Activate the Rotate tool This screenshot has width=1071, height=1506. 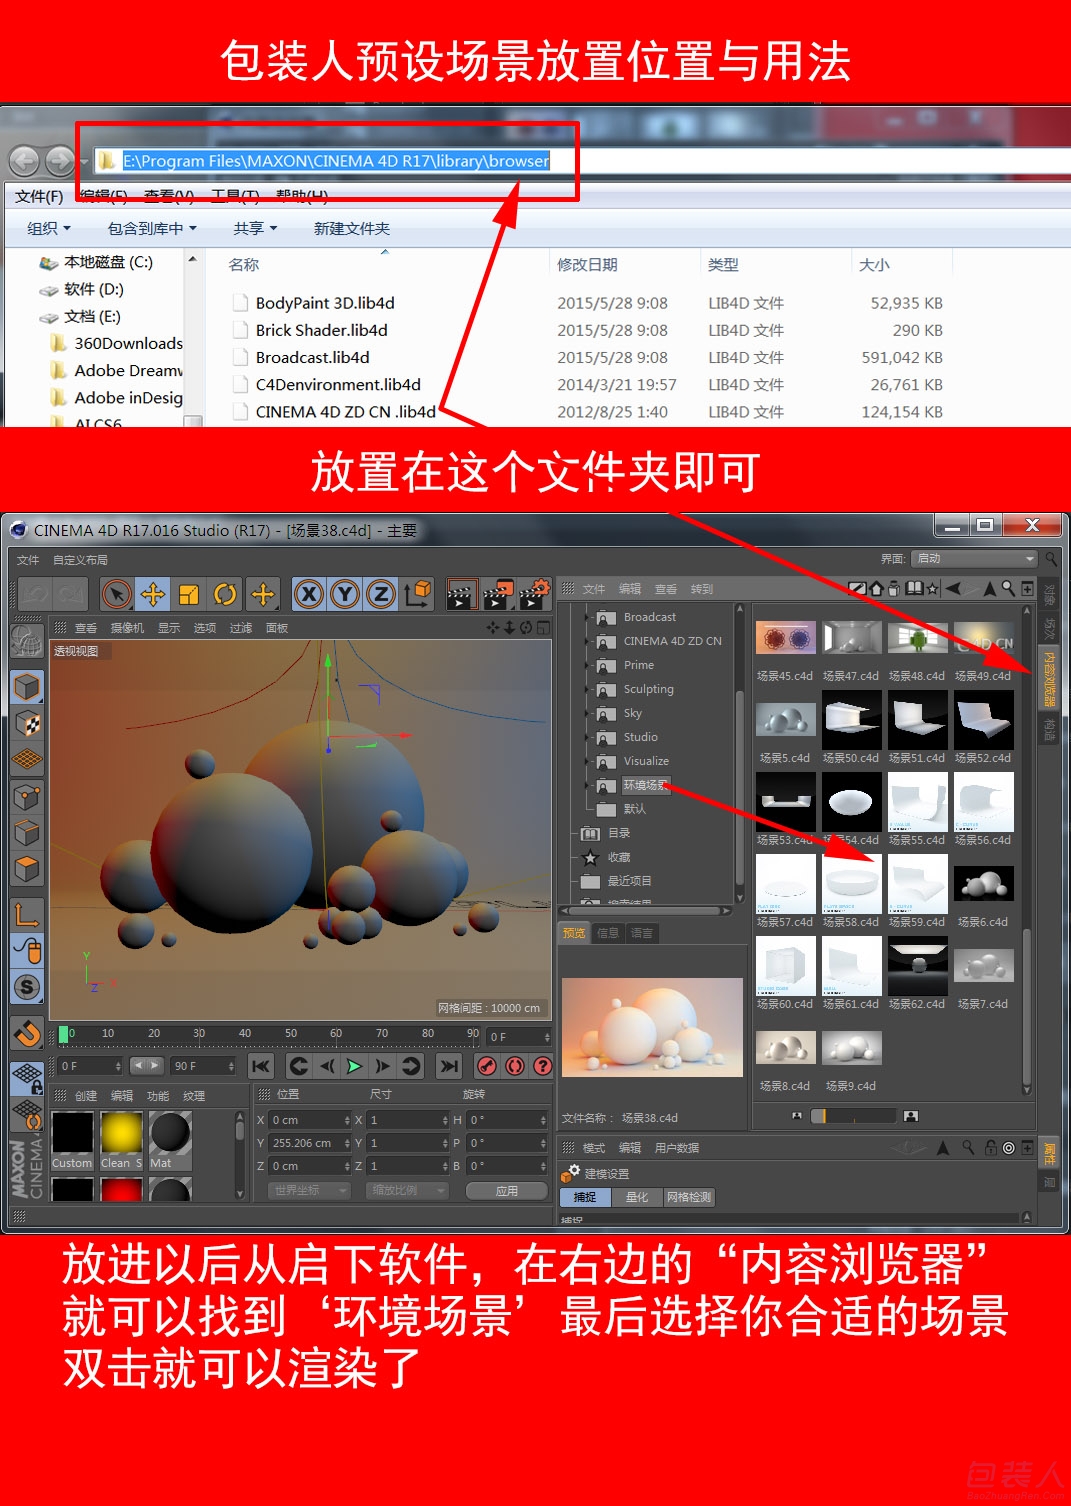[226, 594]
